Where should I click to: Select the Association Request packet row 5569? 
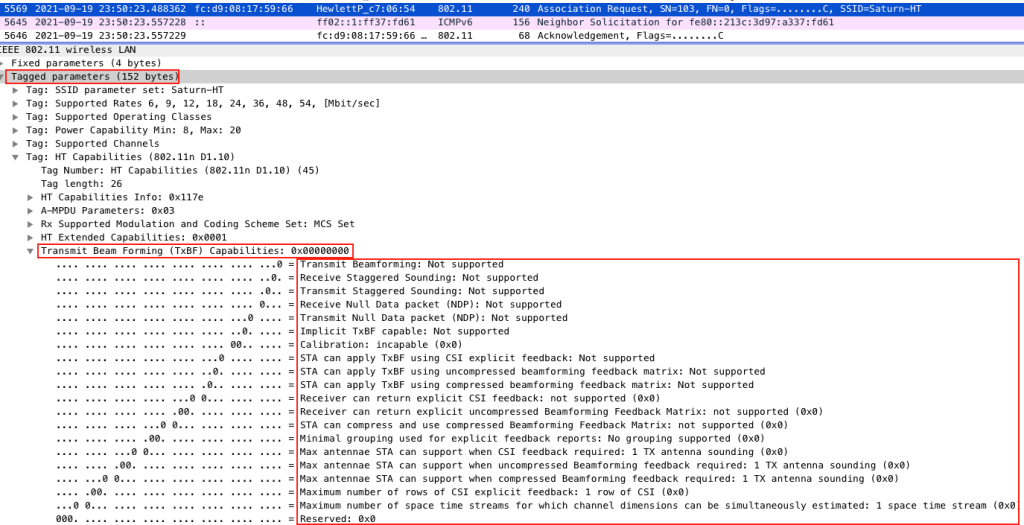click(500, 8)
